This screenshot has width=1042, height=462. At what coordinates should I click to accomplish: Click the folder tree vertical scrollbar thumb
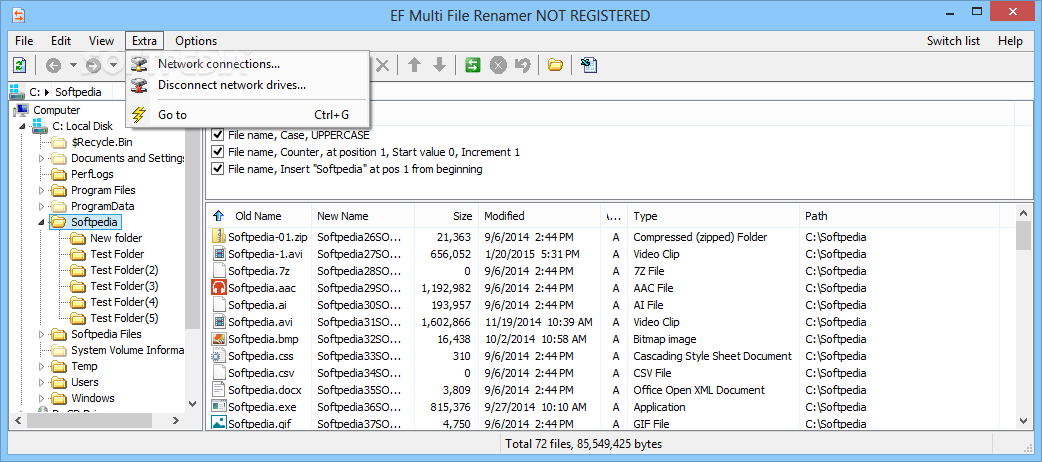(x=192, y=223)
